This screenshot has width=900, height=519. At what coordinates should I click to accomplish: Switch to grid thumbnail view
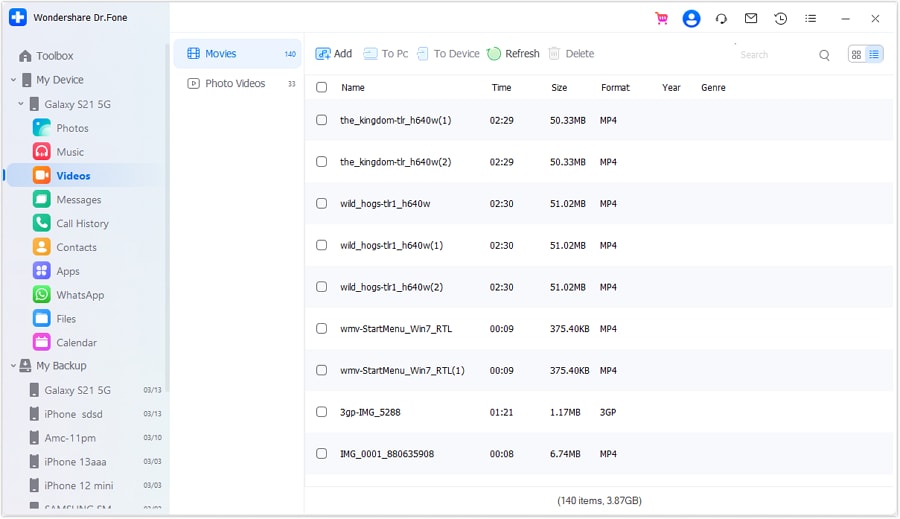[x=856, y=55]
